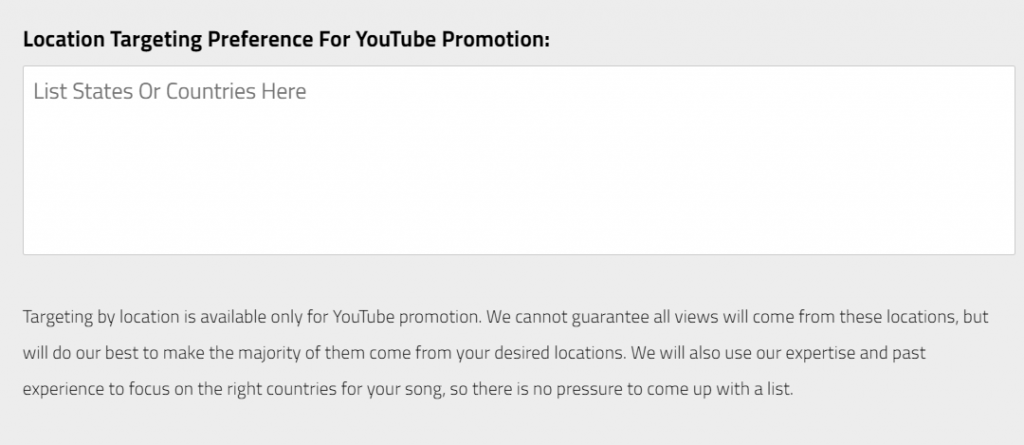
Task: Click the line starting "experience to focus"
Action: (408, 390)
